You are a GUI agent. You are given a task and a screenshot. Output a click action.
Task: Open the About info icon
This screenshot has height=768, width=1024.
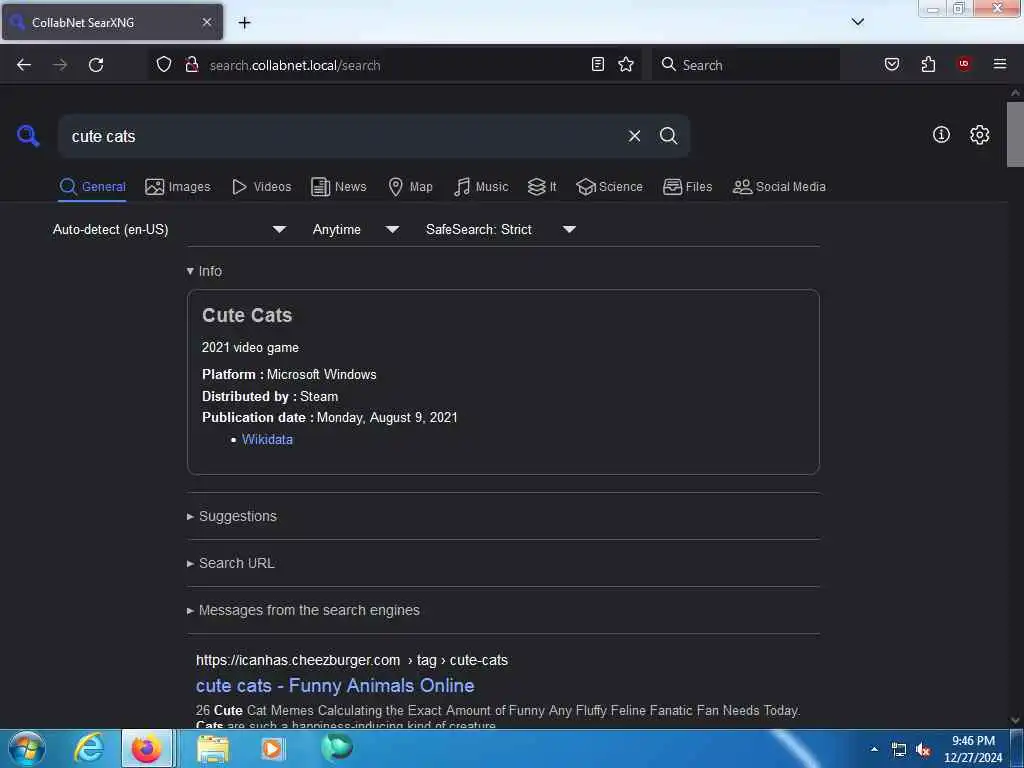pyautogui.click(x=940, y=135)
